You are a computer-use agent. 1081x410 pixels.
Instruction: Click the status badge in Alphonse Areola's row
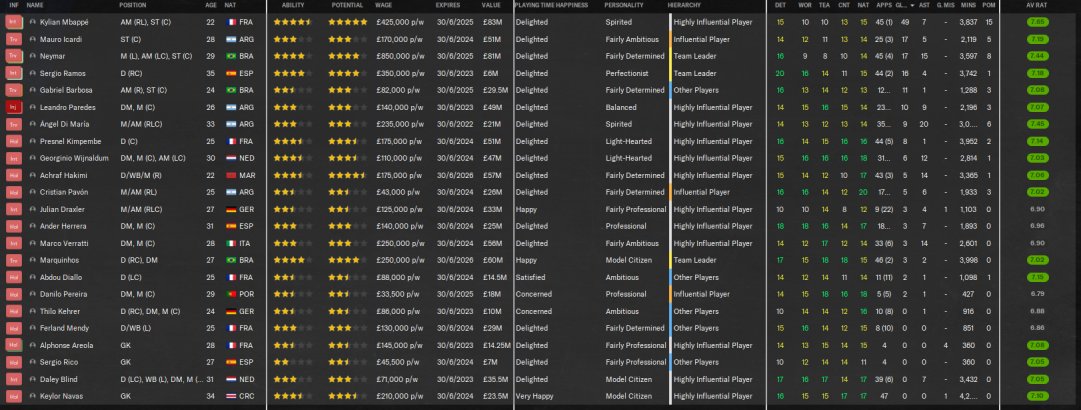pos(14,345)
